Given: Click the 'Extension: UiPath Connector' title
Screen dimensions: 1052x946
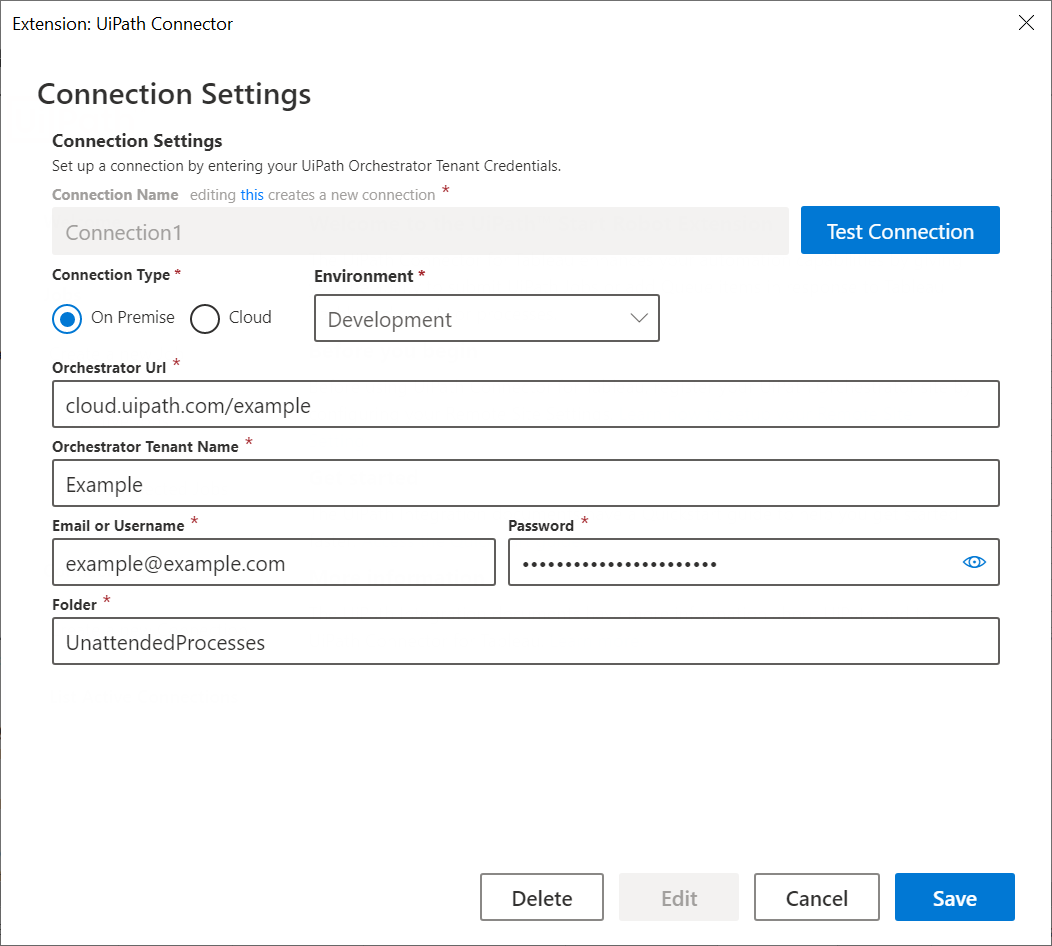Looking at the screenshot, I should pos(122,24).
